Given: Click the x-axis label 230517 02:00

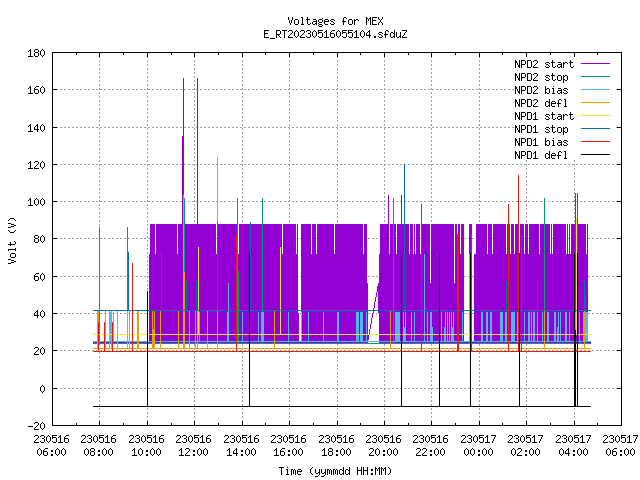Looking at the screenshot, I should [x=525, y=446].
